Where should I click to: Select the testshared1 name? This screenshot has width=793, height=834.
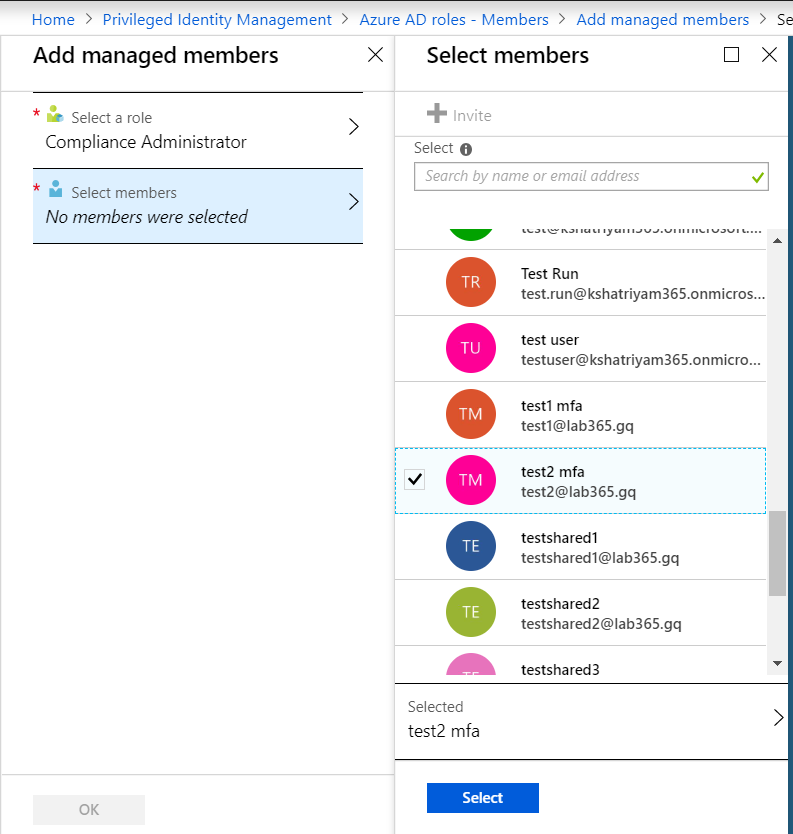coord(559,538)
